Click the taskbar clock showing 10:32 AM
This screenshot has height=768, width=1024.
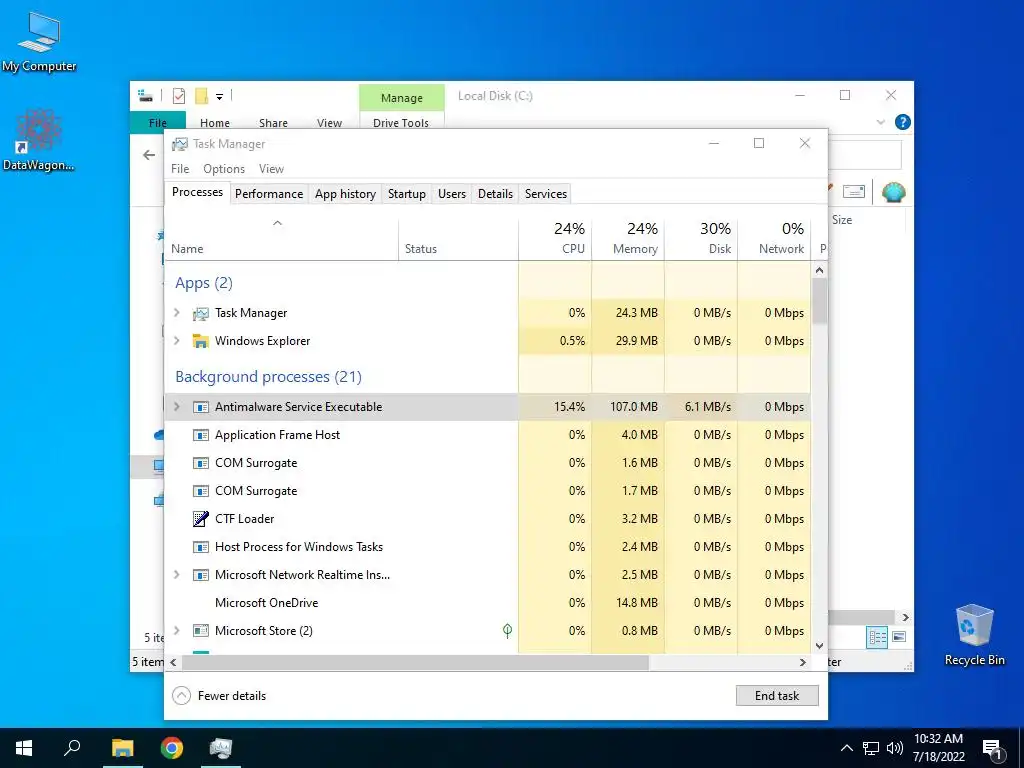[938, 748]
